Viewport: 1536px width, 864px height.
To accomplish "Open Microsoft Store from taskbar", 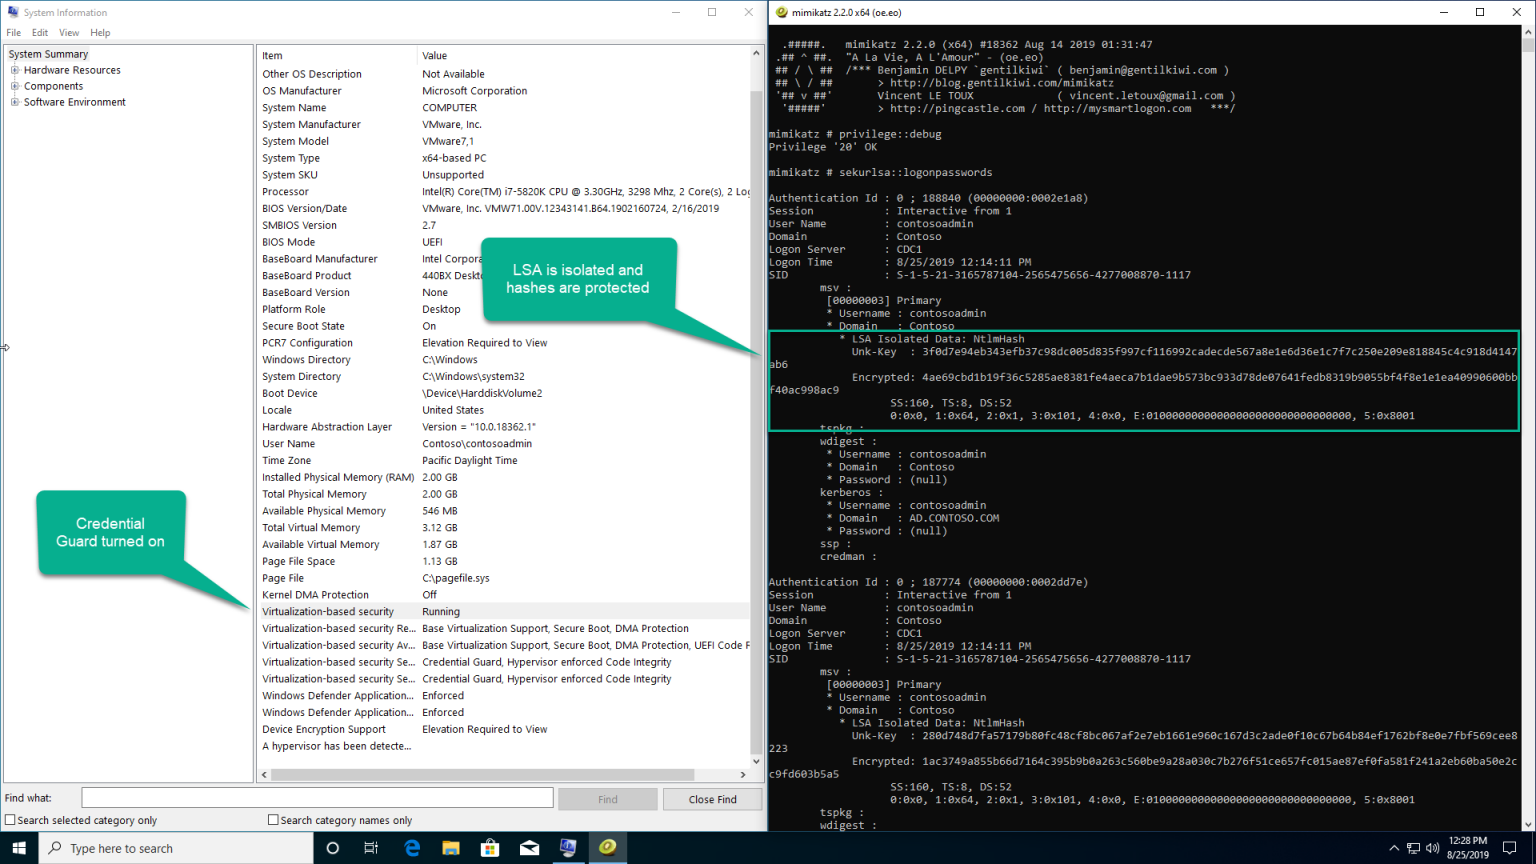I will [490, 848].
